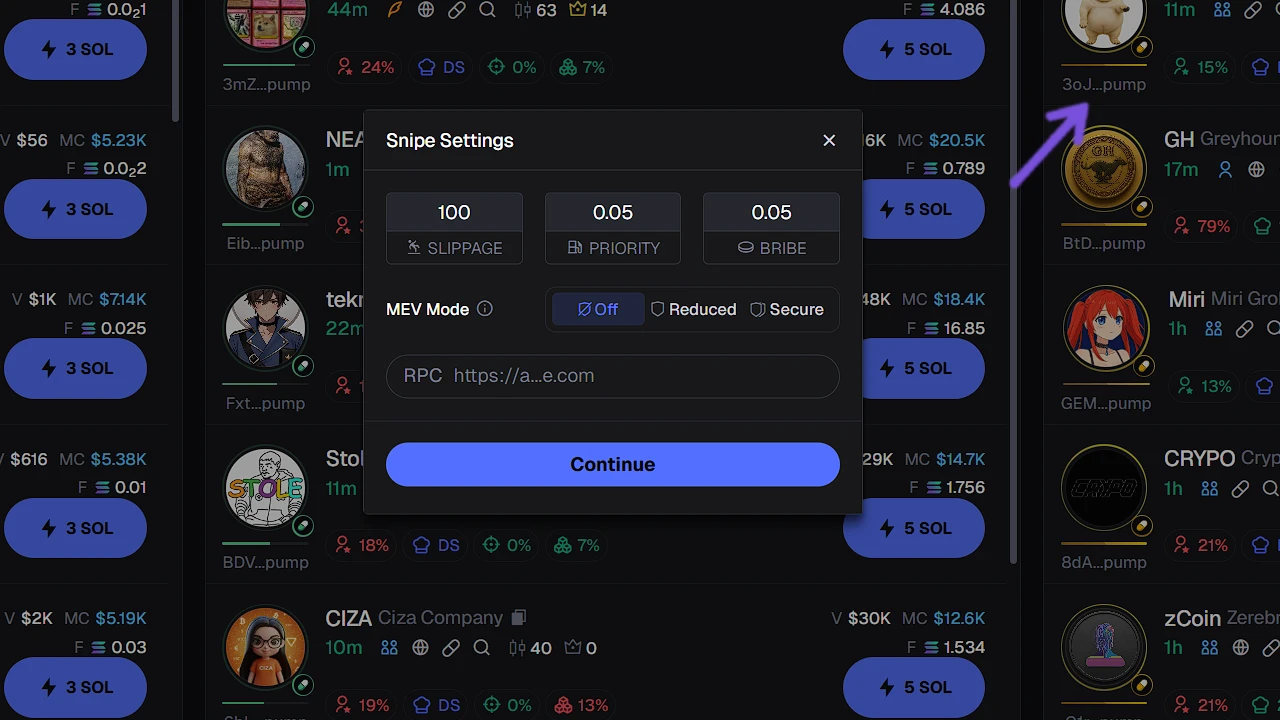The image size is (1280, 720).
Task: Click the community members icon on the CIZA card
Action: click(x=389, y=647)
